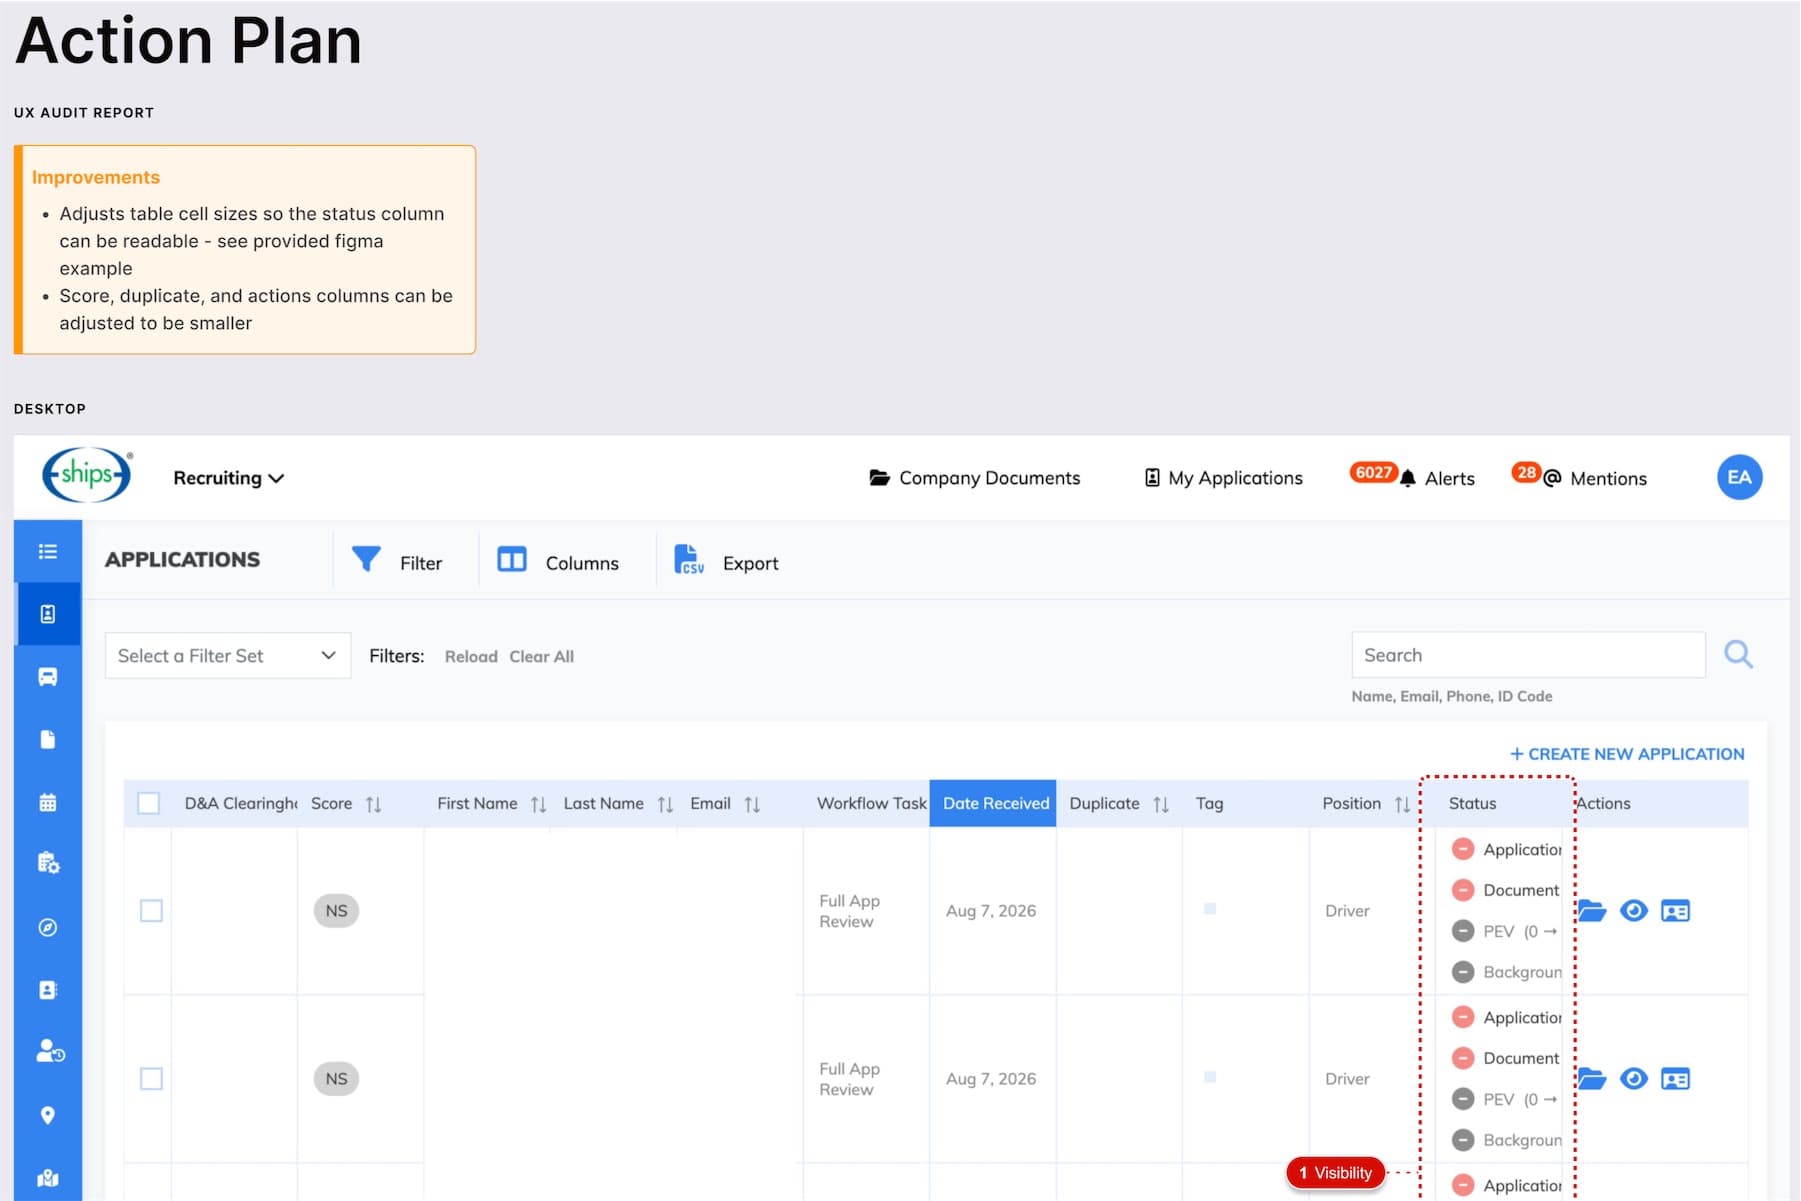Sort by First Name column
This screenshot has width=1801, height=1201.
[x=538, y=804]
